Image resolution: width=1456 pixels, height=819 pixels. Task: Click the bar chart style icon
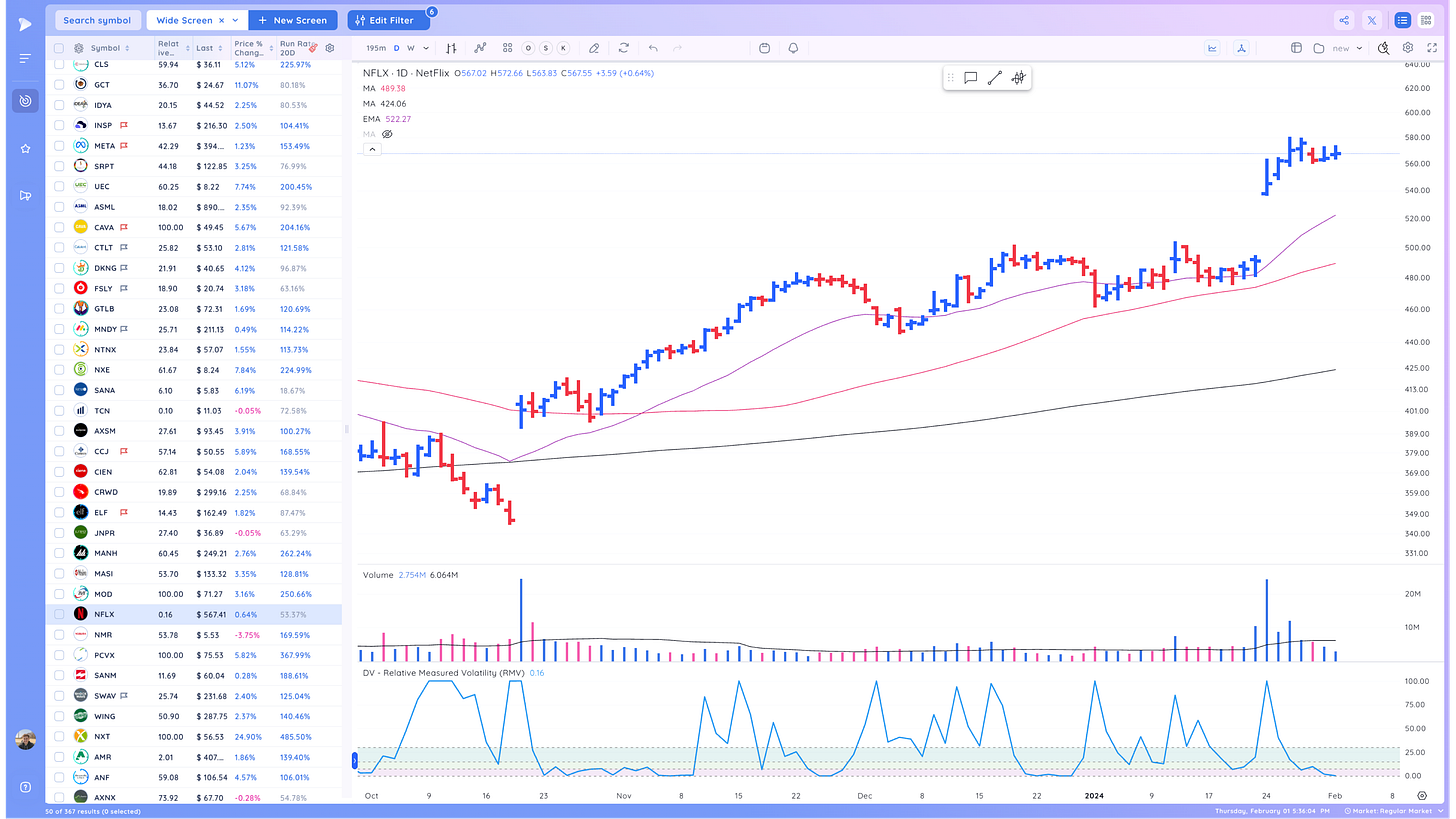pos(451,48)
